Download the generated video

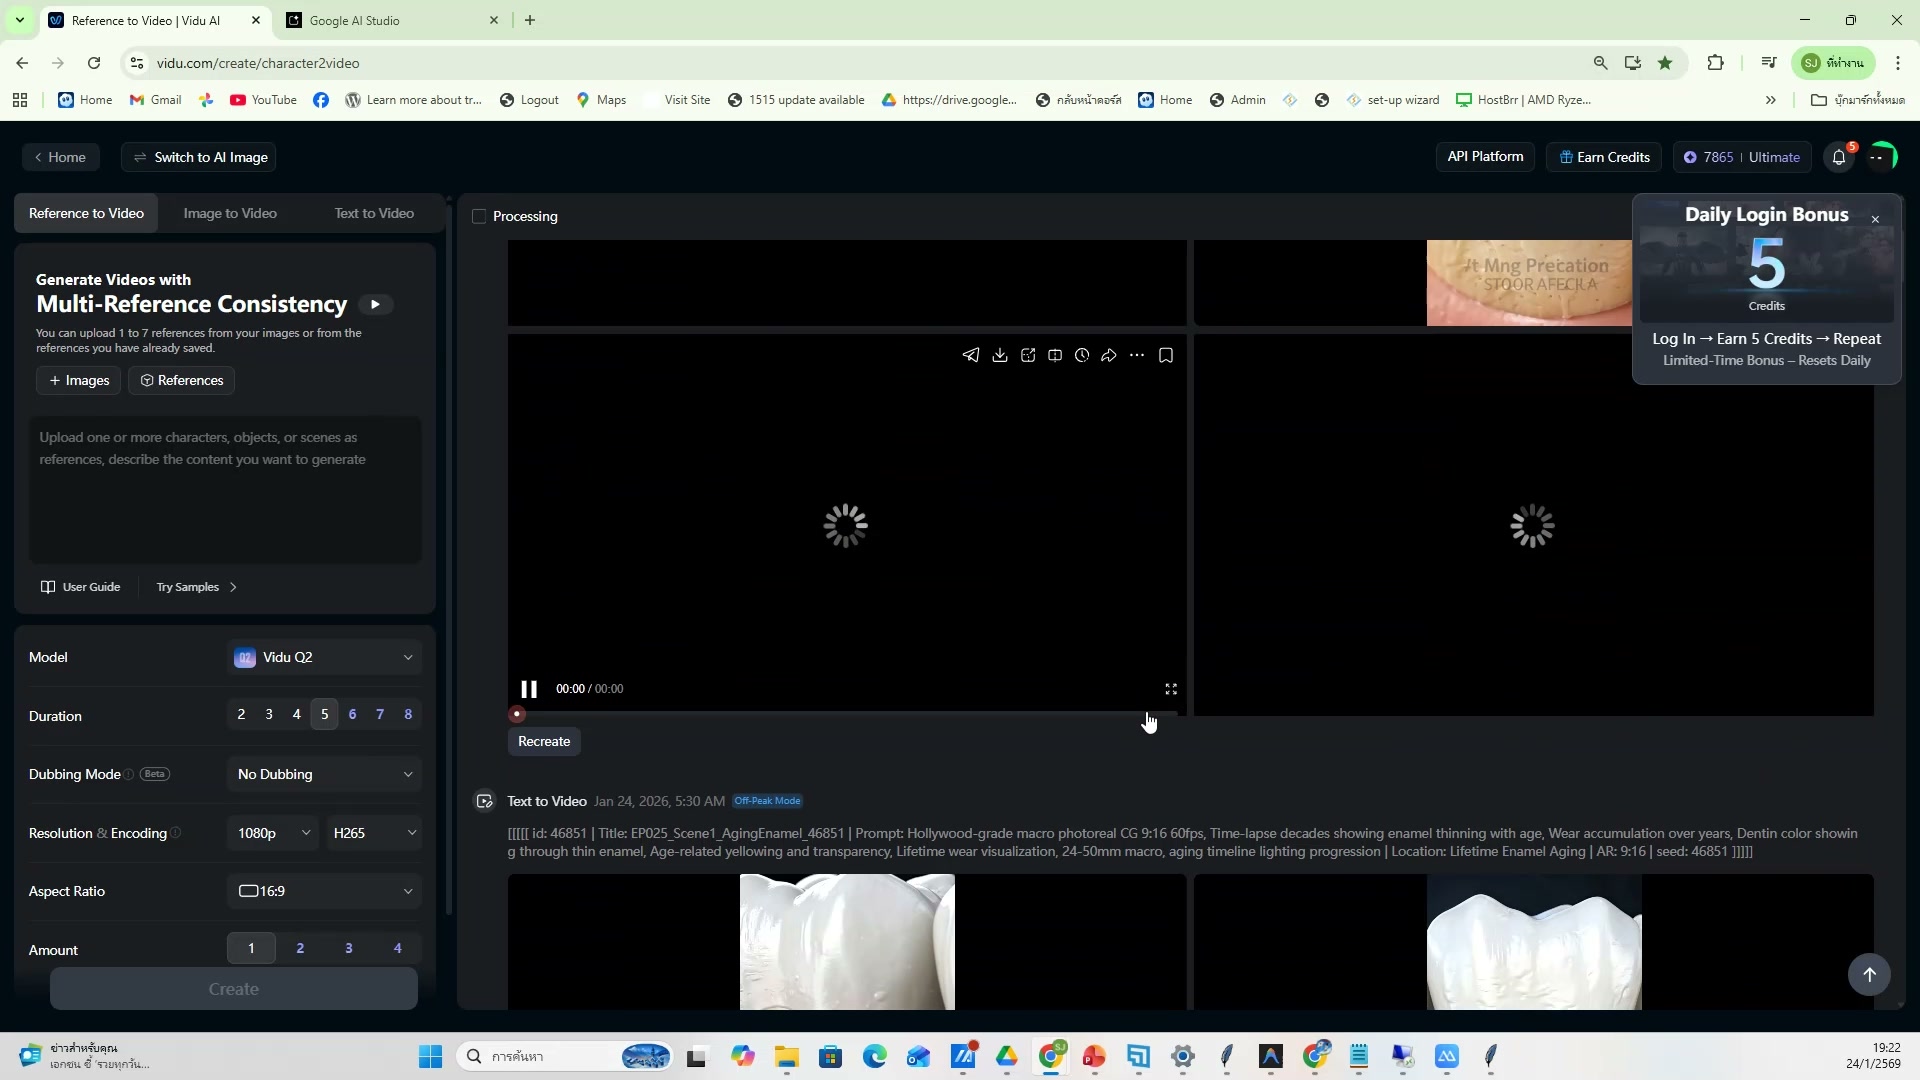pos(1000,355)
